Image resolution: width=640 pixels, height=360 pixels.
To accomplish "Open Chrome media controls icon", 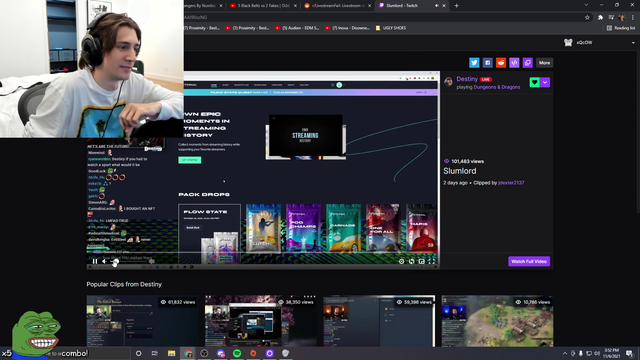I will (x=611, y=17).
